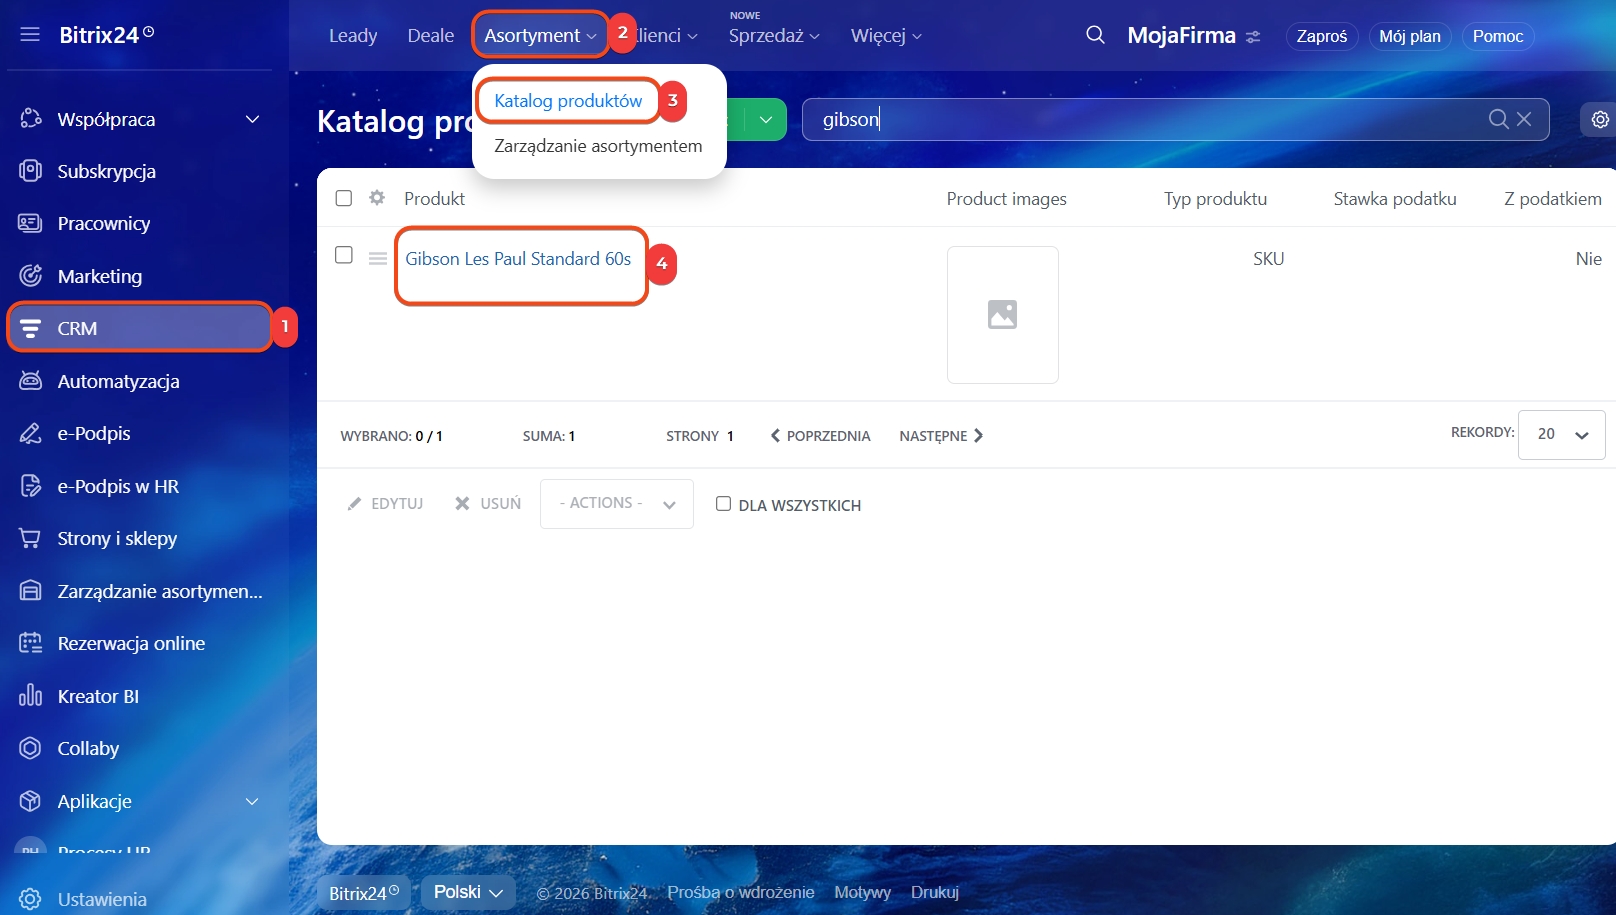Click the sliders icon next to MojaFirma
1616x915 pixels.
[1253, 37]
